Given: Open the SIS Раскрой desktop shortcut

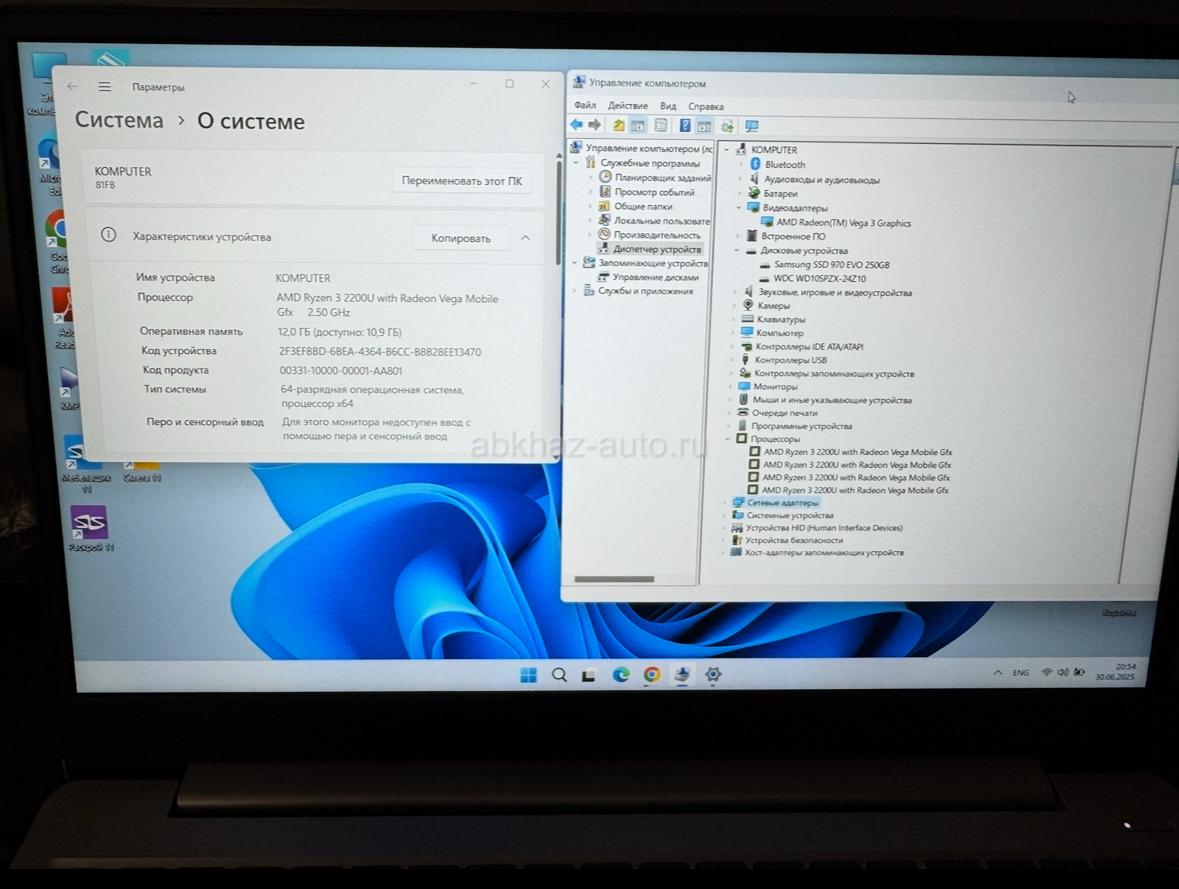Looking at the screenshot, I should click(x=89, y=528).
